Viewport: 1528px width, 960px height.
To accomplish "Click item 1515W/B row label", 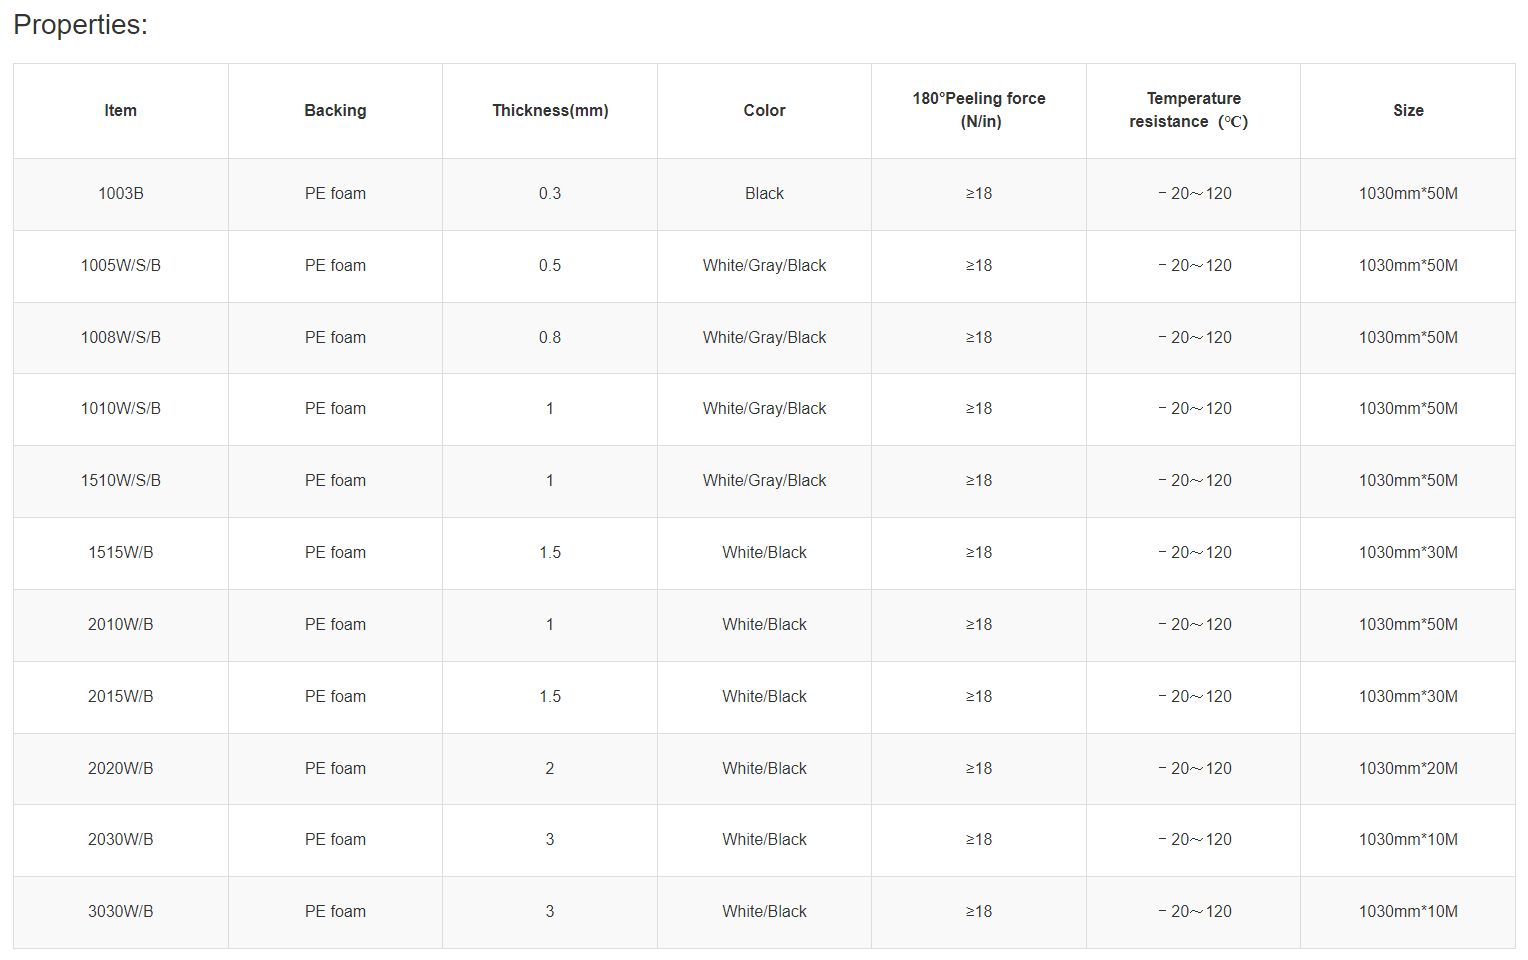I will (x=120, y=552).
